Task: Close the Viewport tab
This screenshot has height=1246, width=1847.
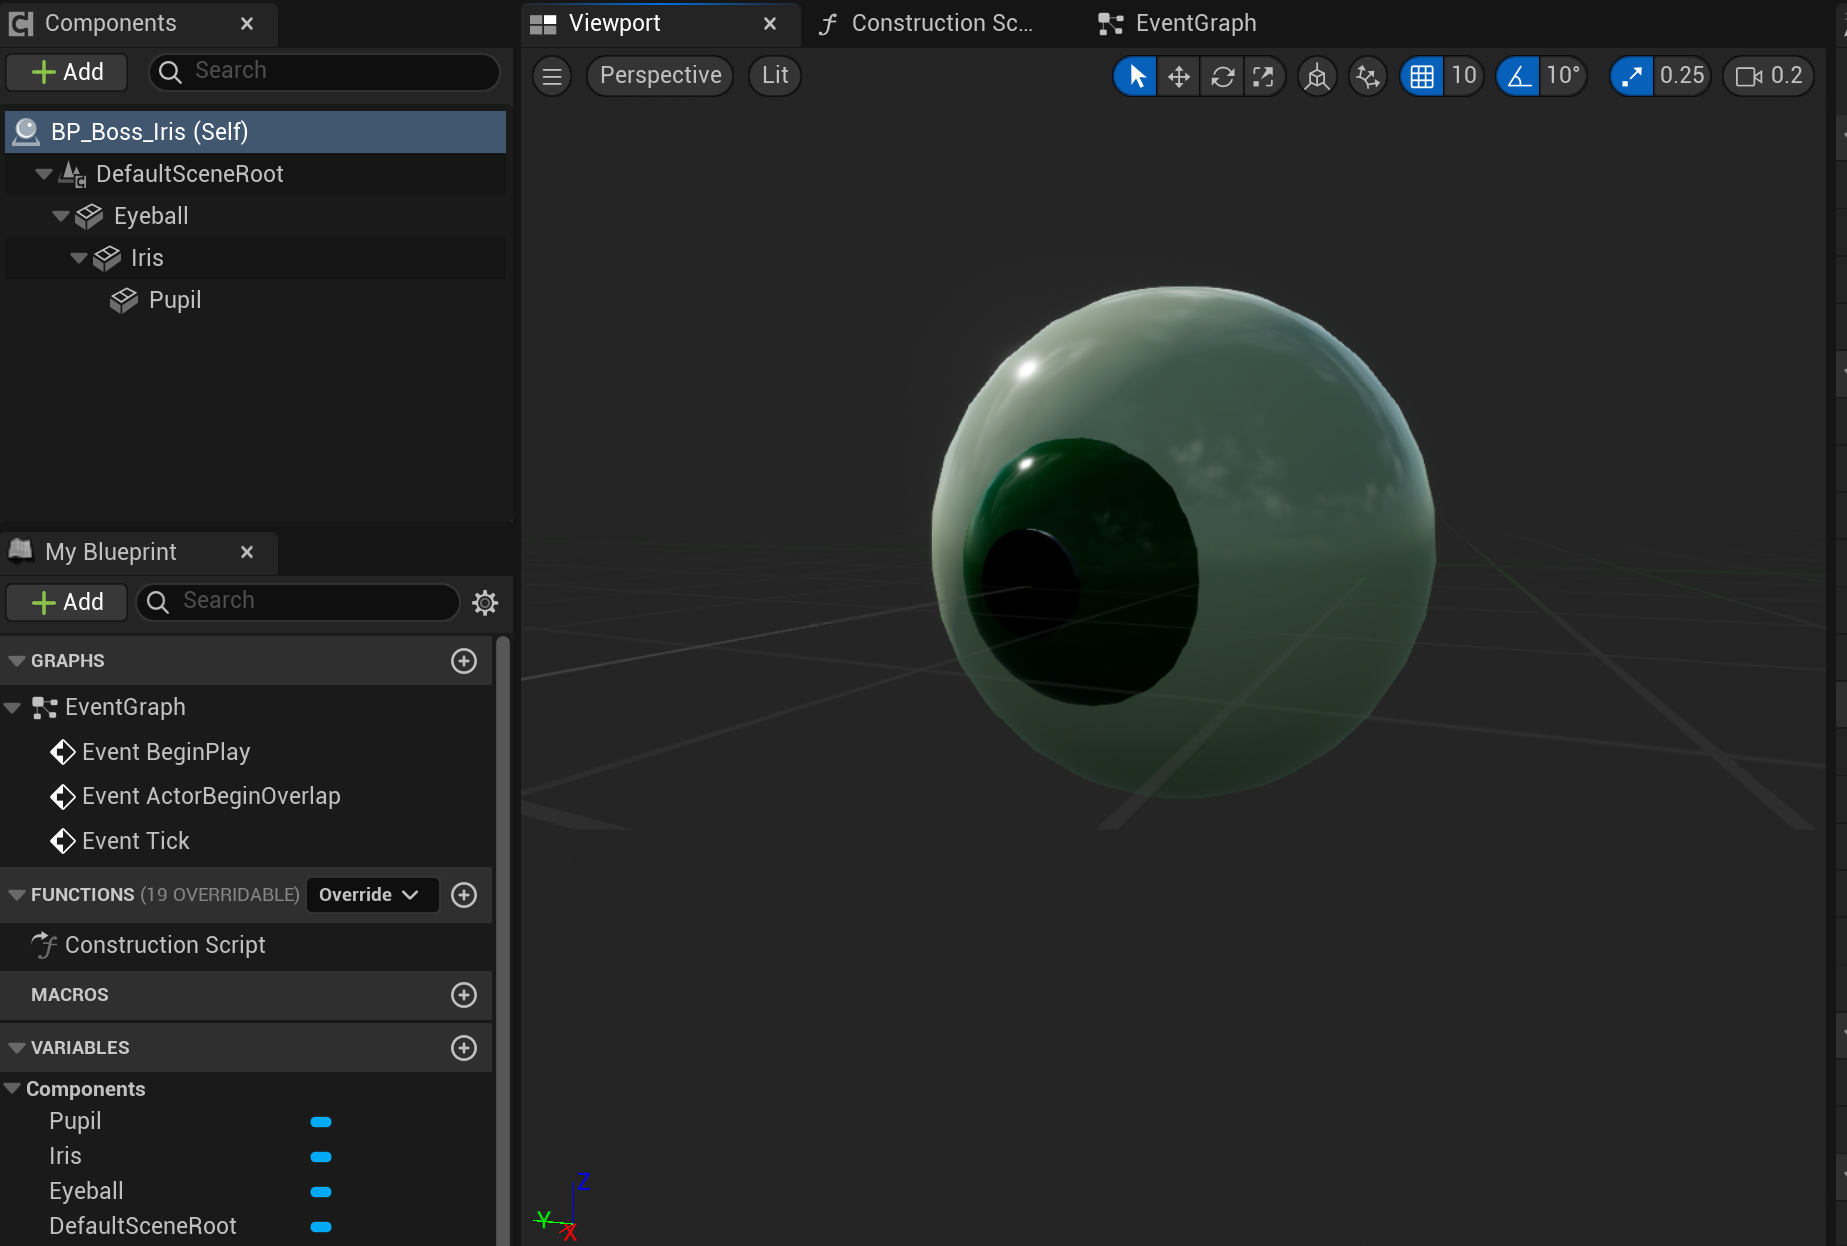Action: click(x=770, y=23)
